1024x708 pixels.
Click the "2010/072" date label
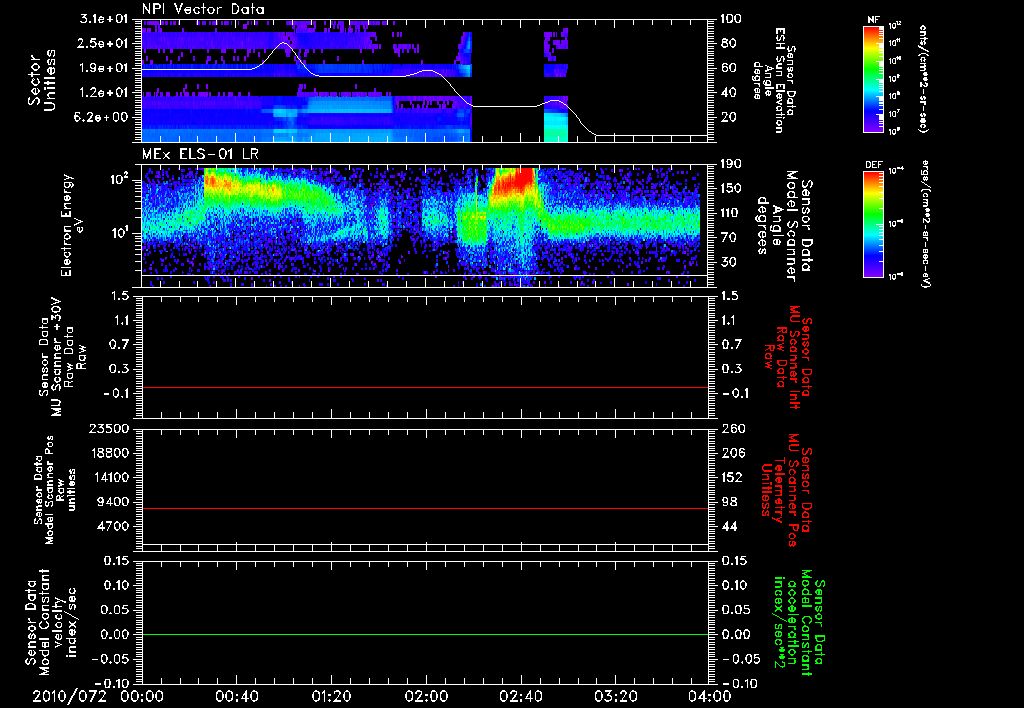(x=69, y=696)
